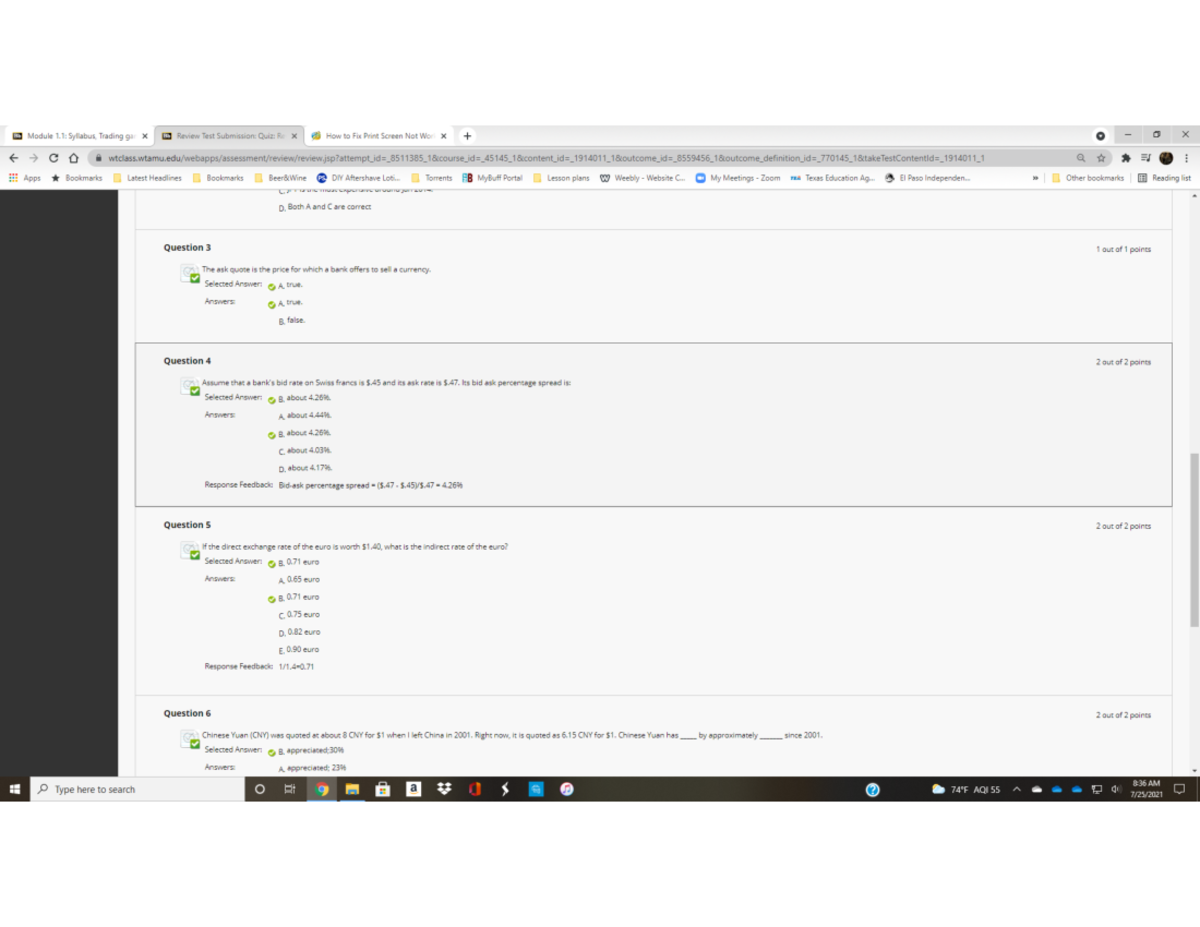Expand the hidden bookmarks overflow chevron

pyautogui.click(x=1035, y=178)
